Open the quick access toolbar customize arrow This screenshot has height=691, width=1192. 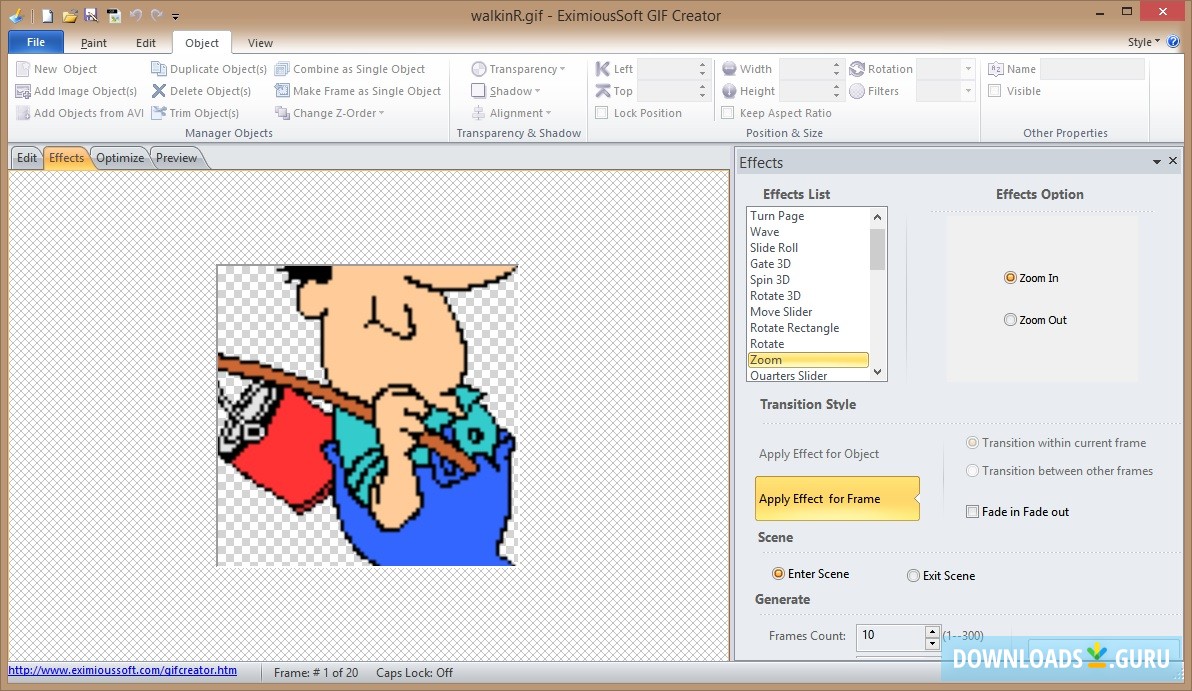(175, 16)
